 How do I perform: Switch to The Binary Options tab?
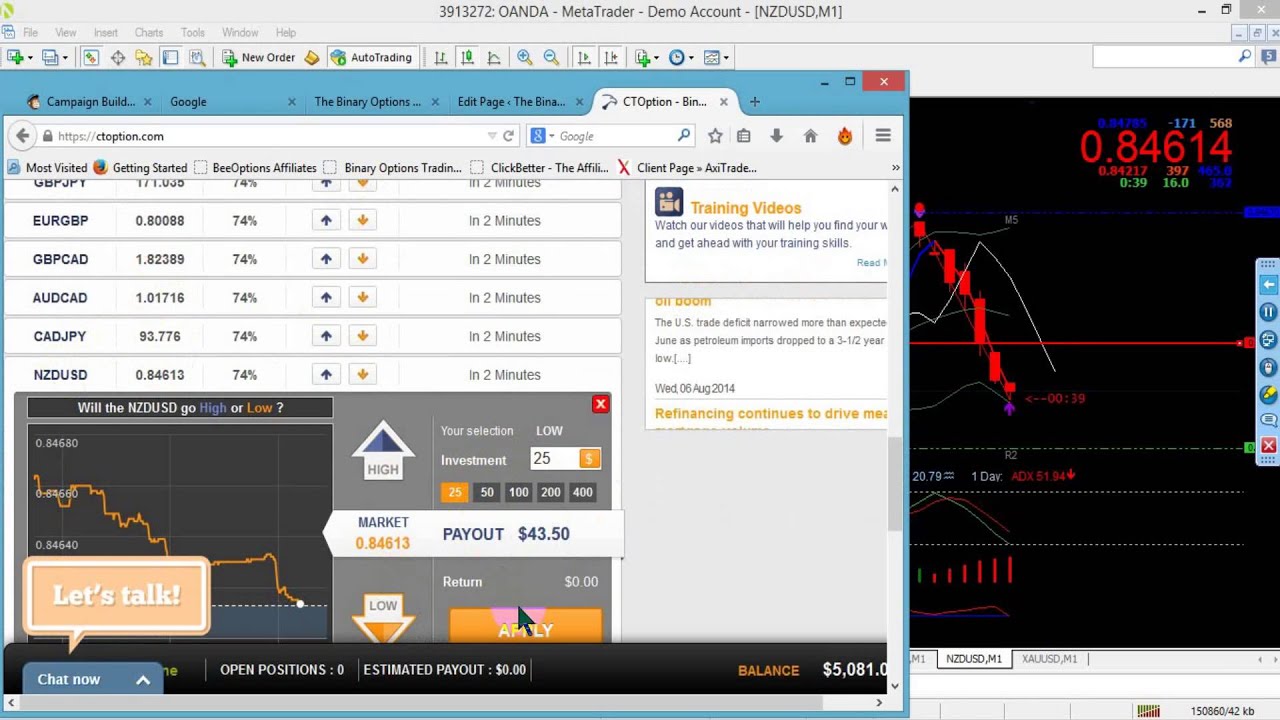coord(367,101)
